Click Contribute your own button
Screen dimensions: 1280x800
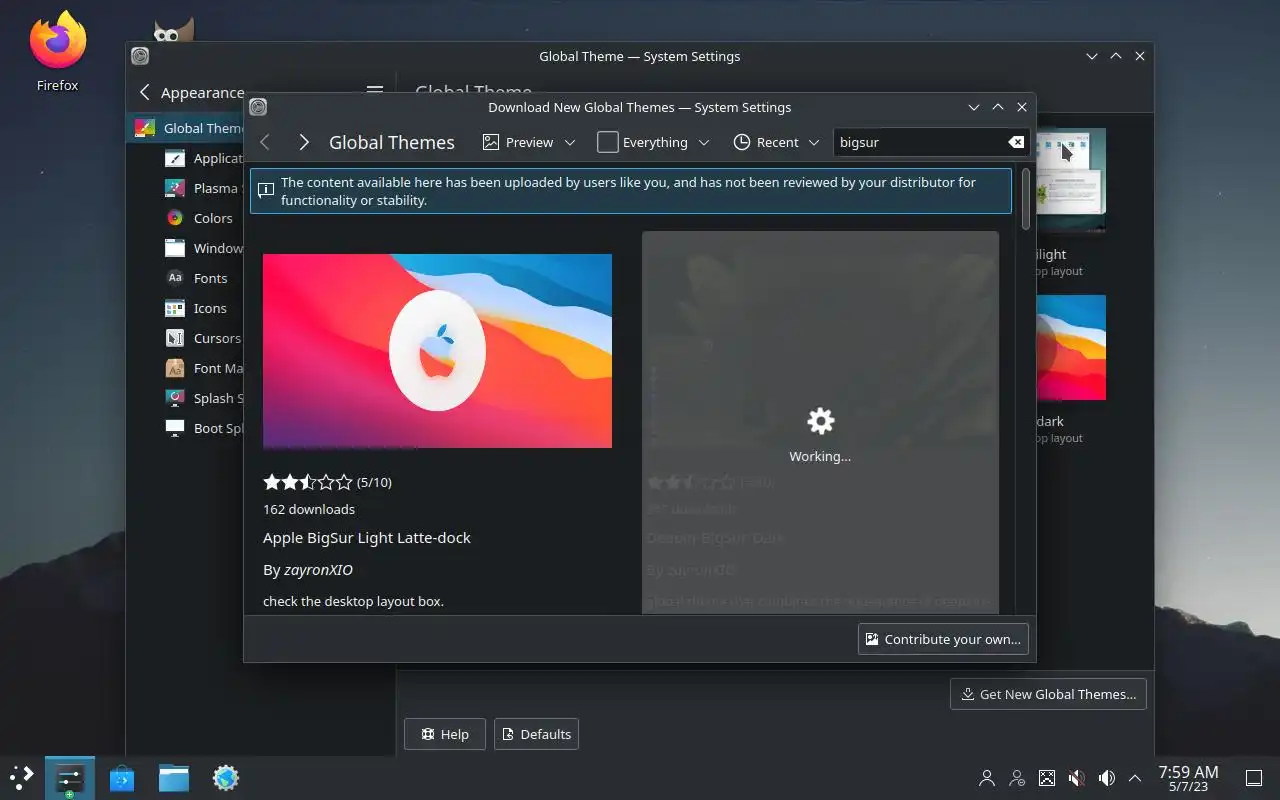tap(943, 639)
